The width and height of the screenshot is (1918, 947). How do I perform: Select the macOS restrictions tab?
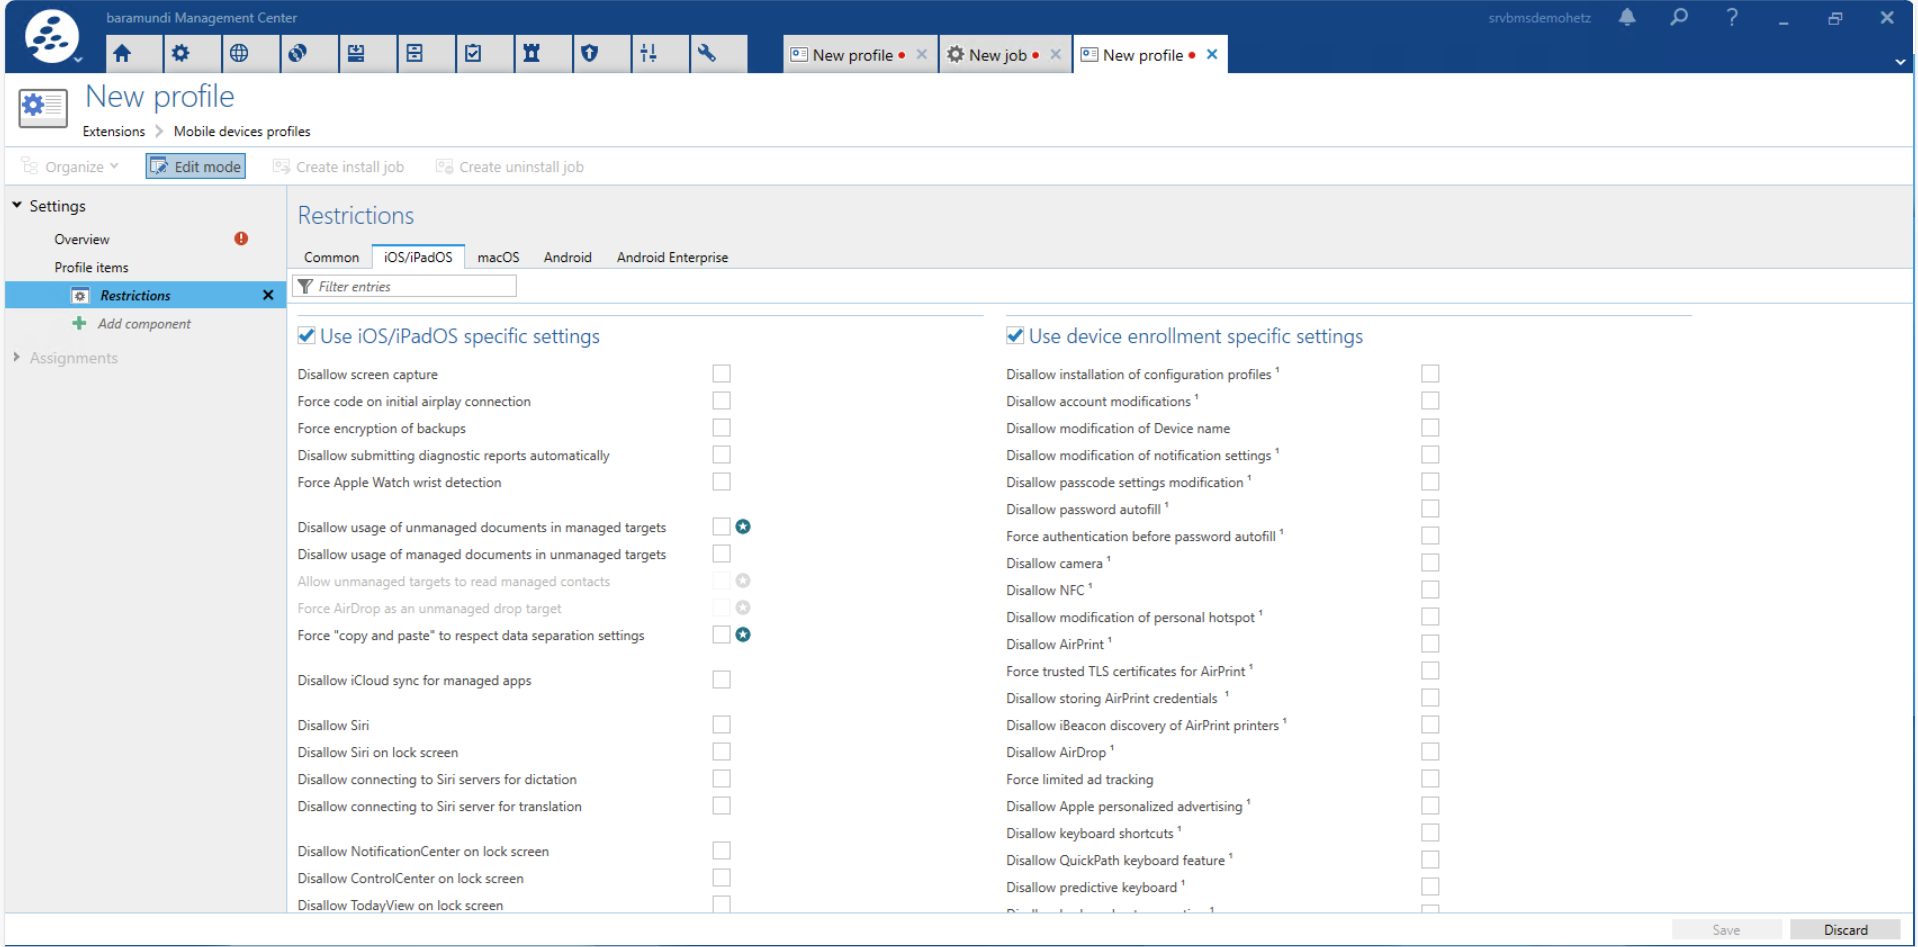[x=498, y=257]
